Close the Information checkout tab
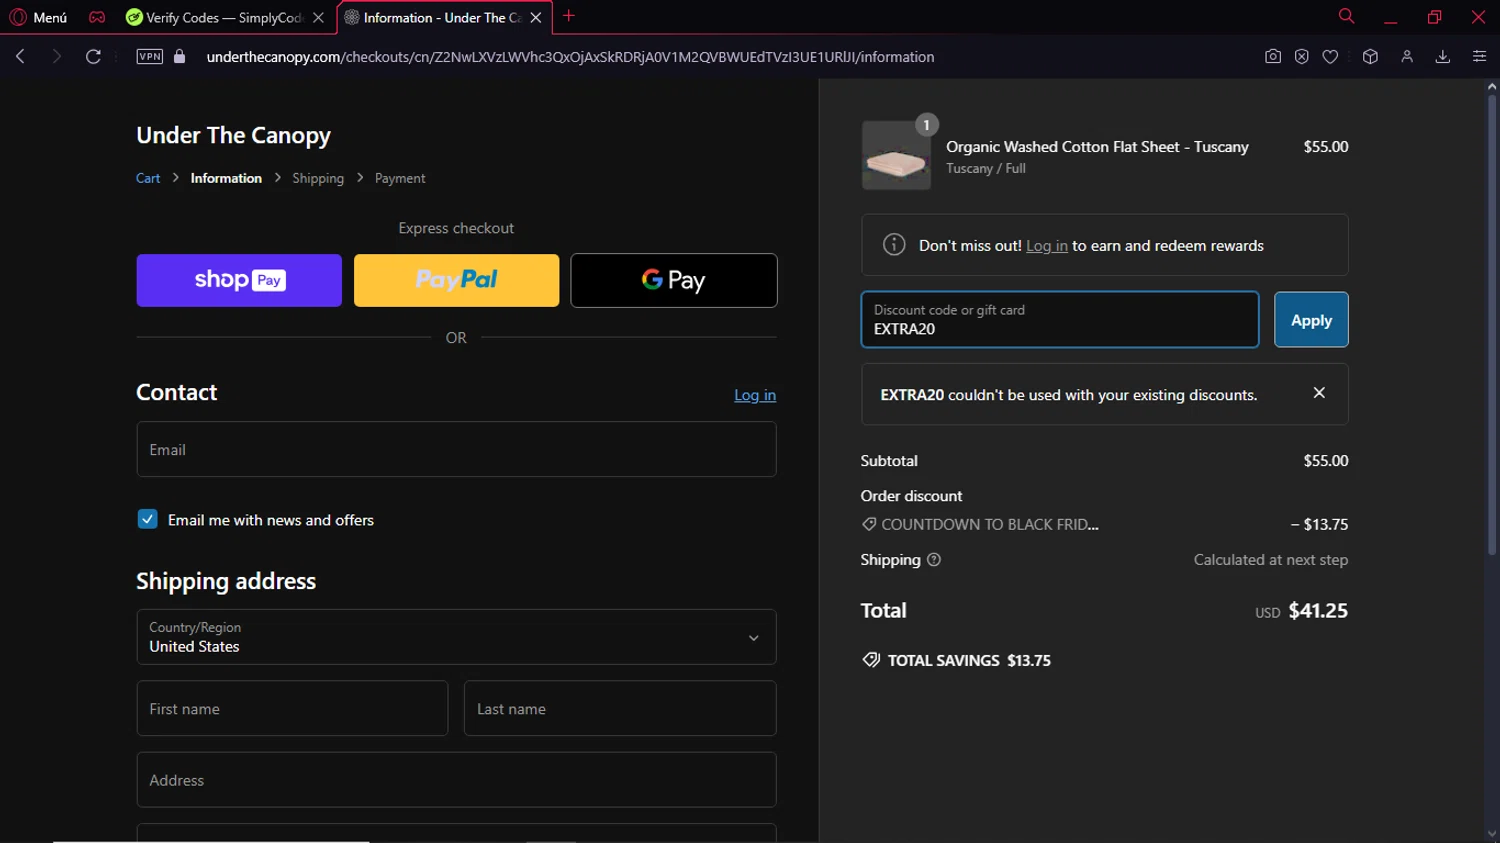 (536, 17)
